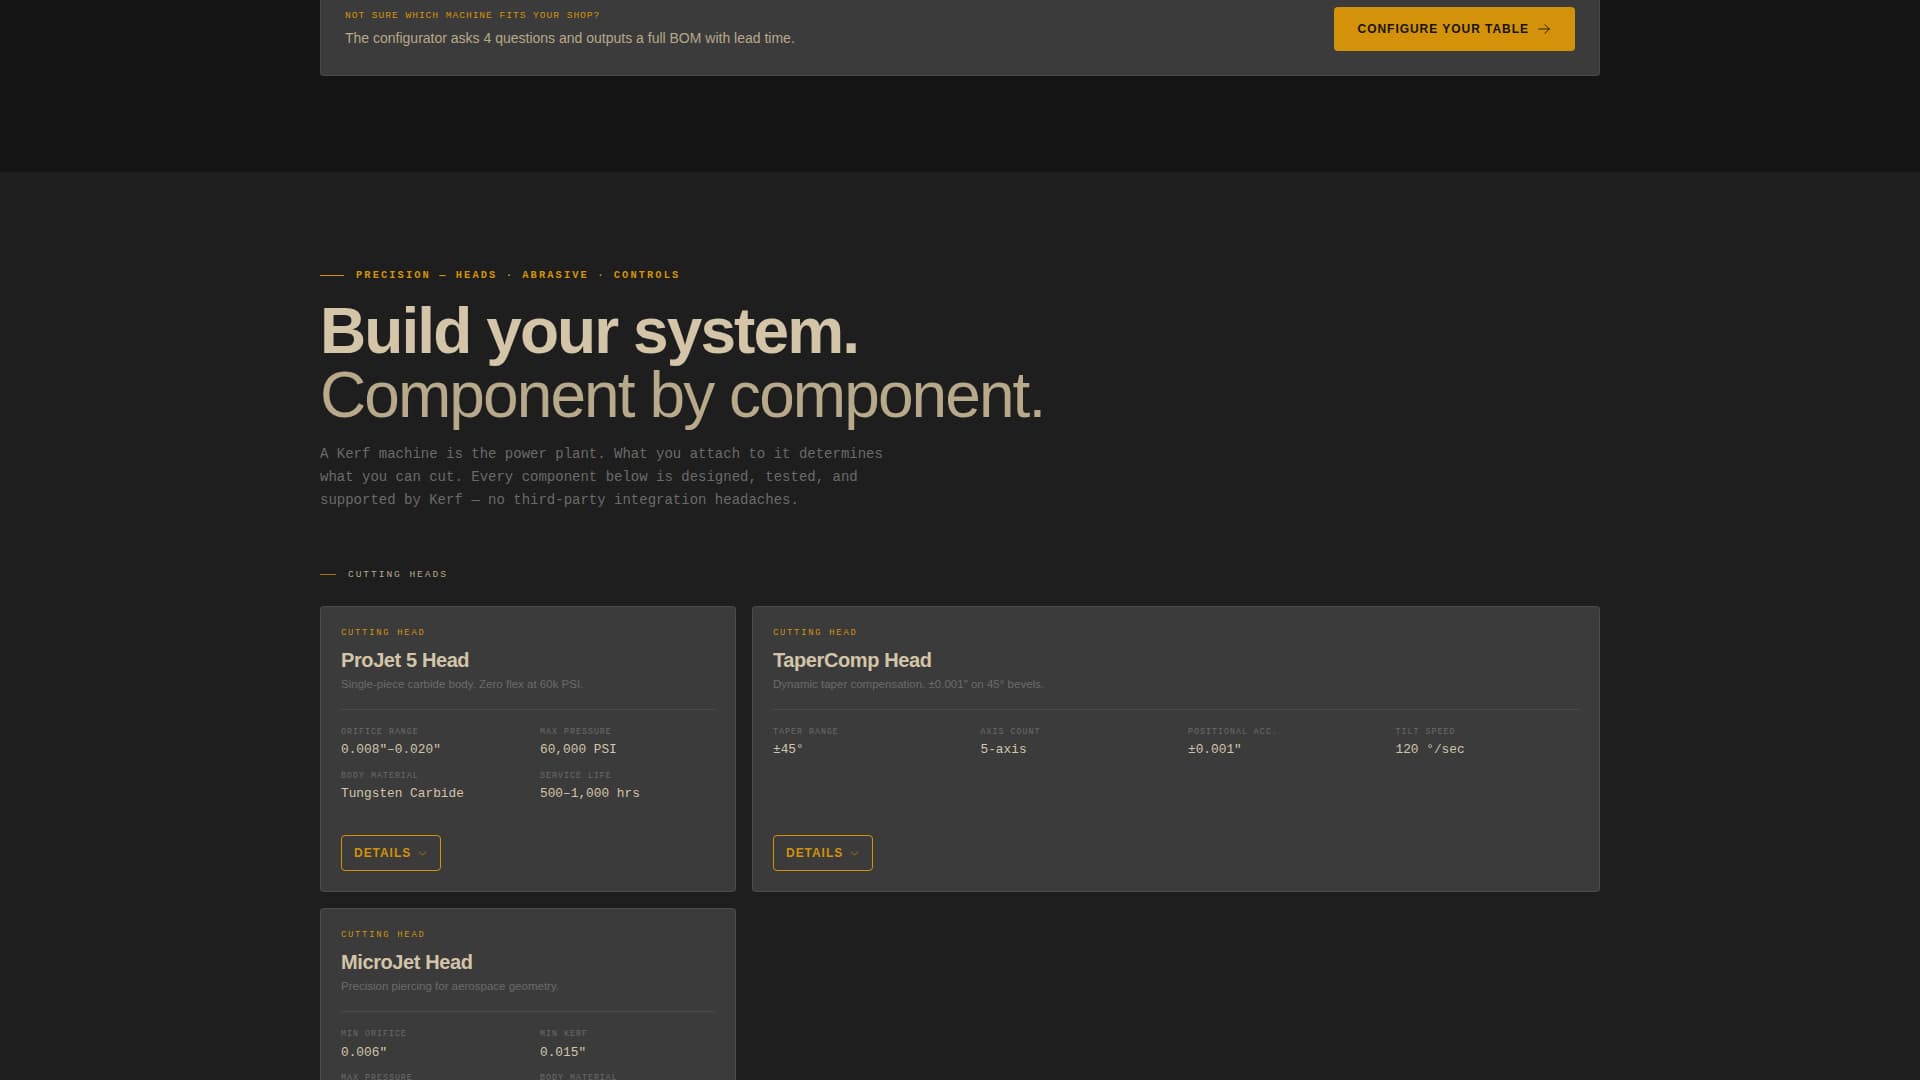Select the CUTTING HEAD tag on ProJet card
The image size is (1920, 1080).
pos(383,632)
